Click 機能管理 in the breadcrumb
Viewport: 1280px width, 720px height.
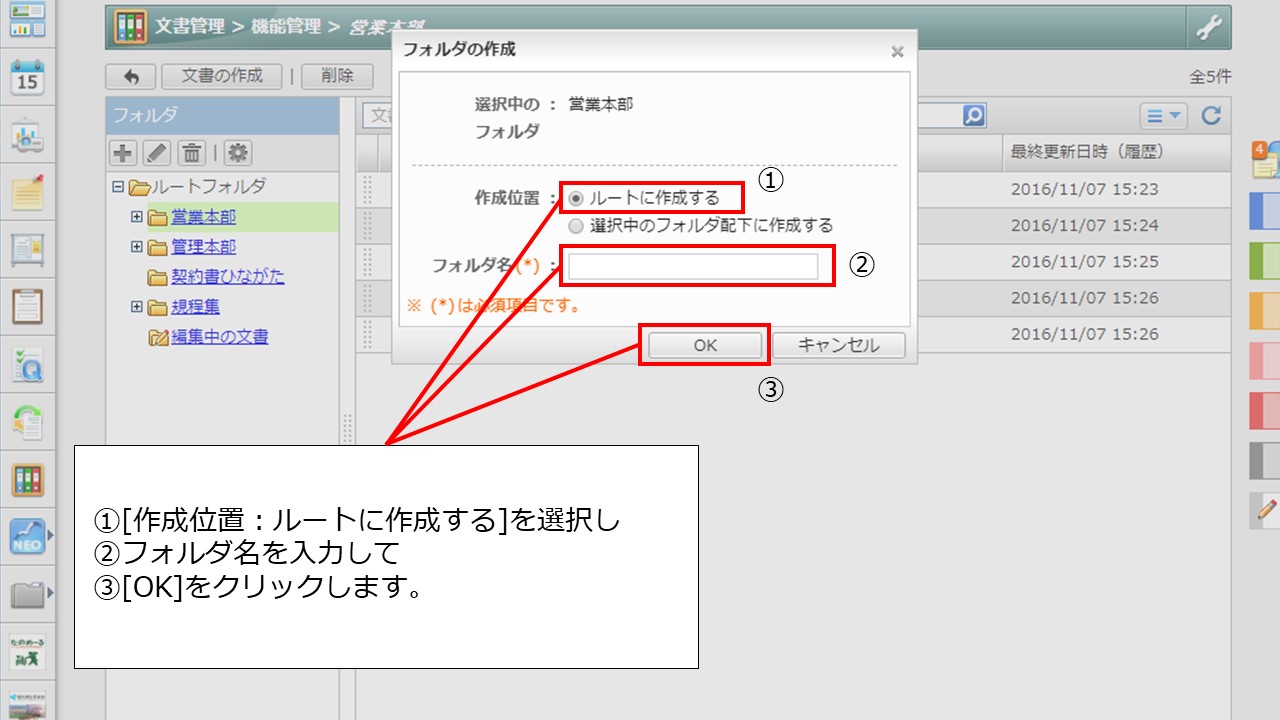286,27
